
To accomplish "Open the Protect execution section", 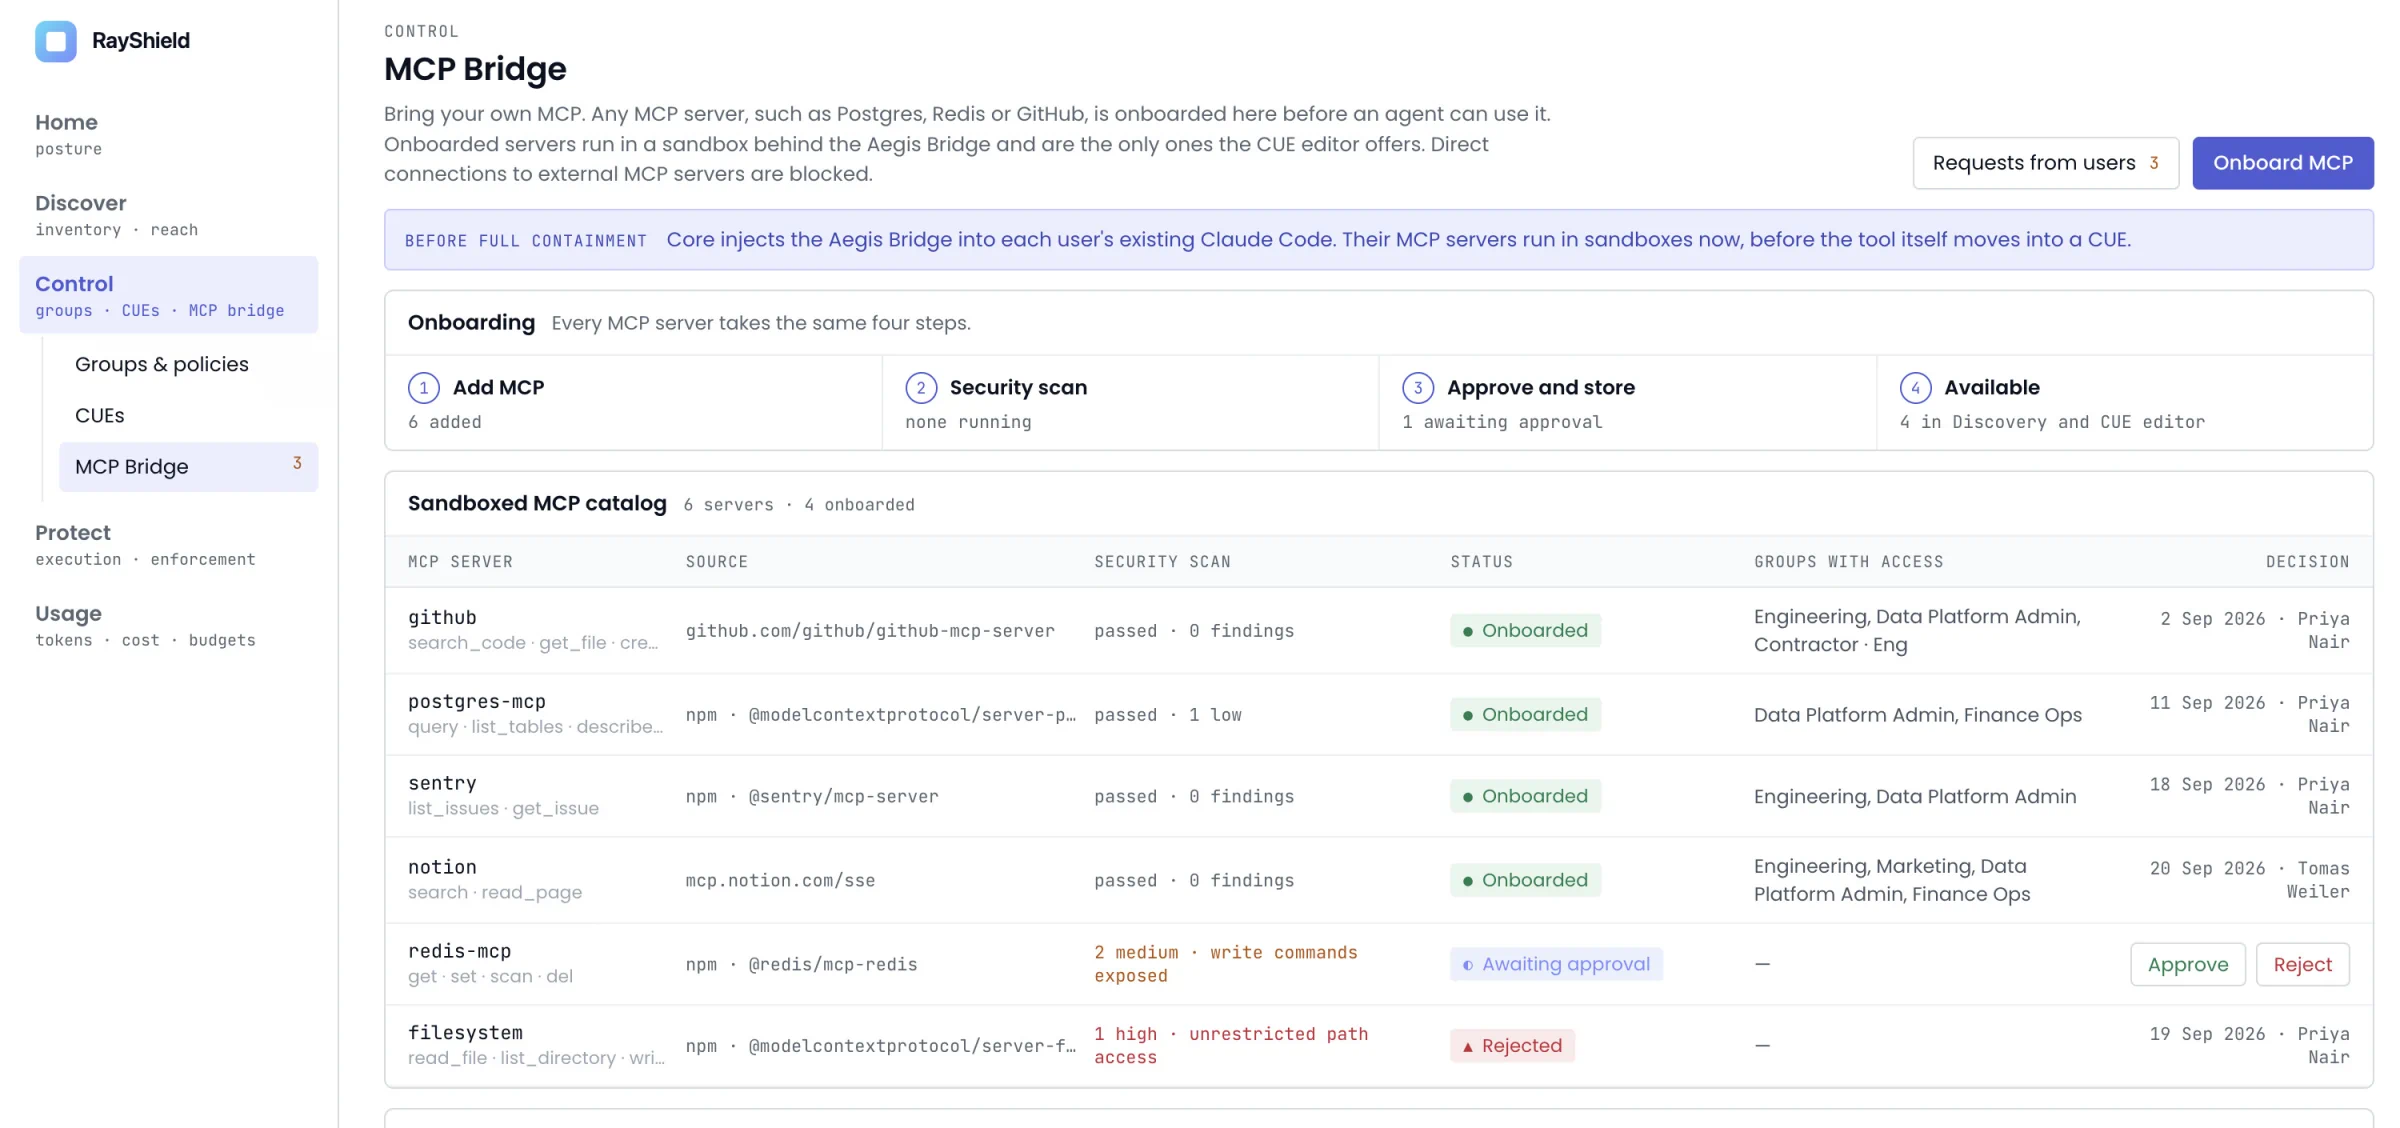I will [x=145, y=545].
